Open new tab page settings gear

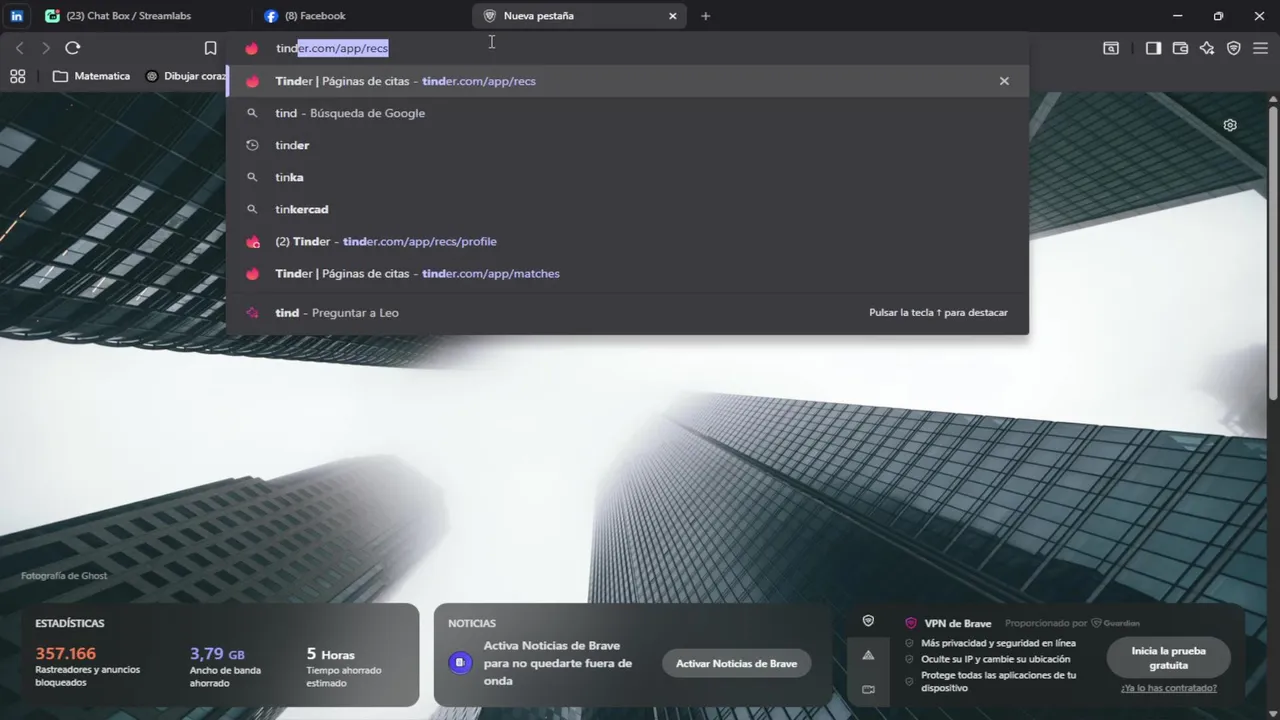tap(1230, 125)
